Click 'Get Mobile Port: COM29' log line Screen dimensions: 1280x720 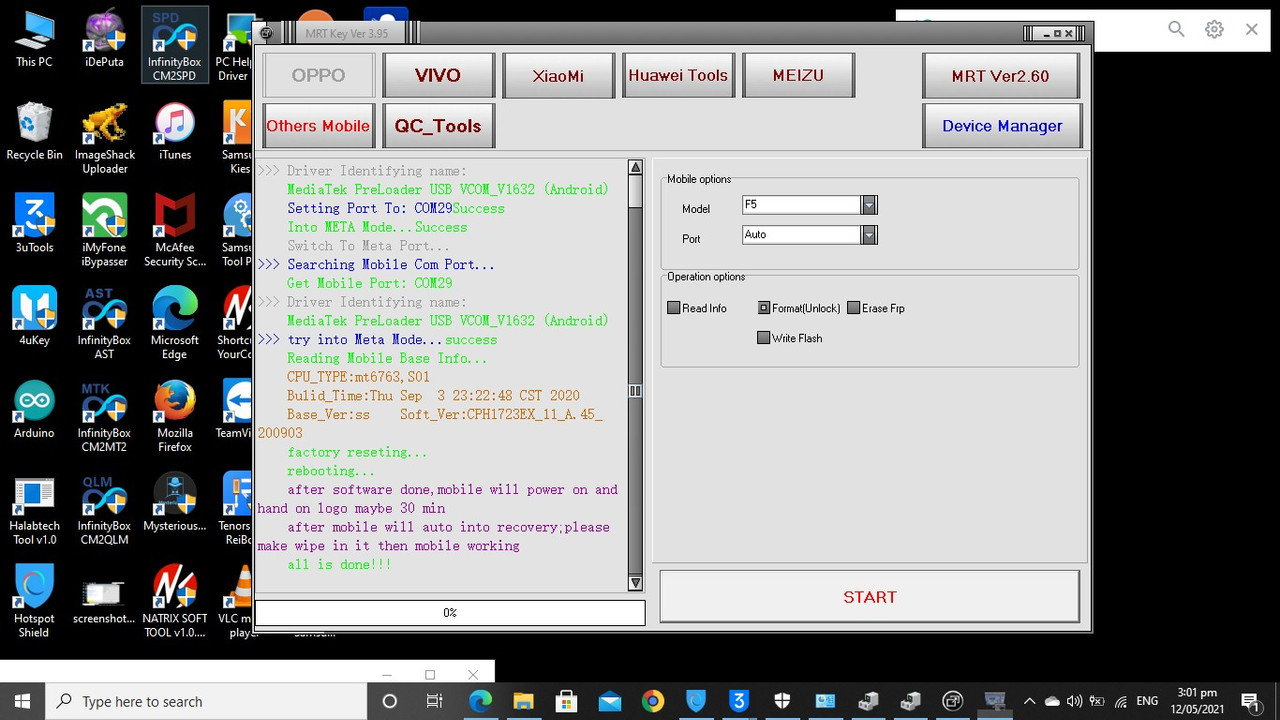370,283
